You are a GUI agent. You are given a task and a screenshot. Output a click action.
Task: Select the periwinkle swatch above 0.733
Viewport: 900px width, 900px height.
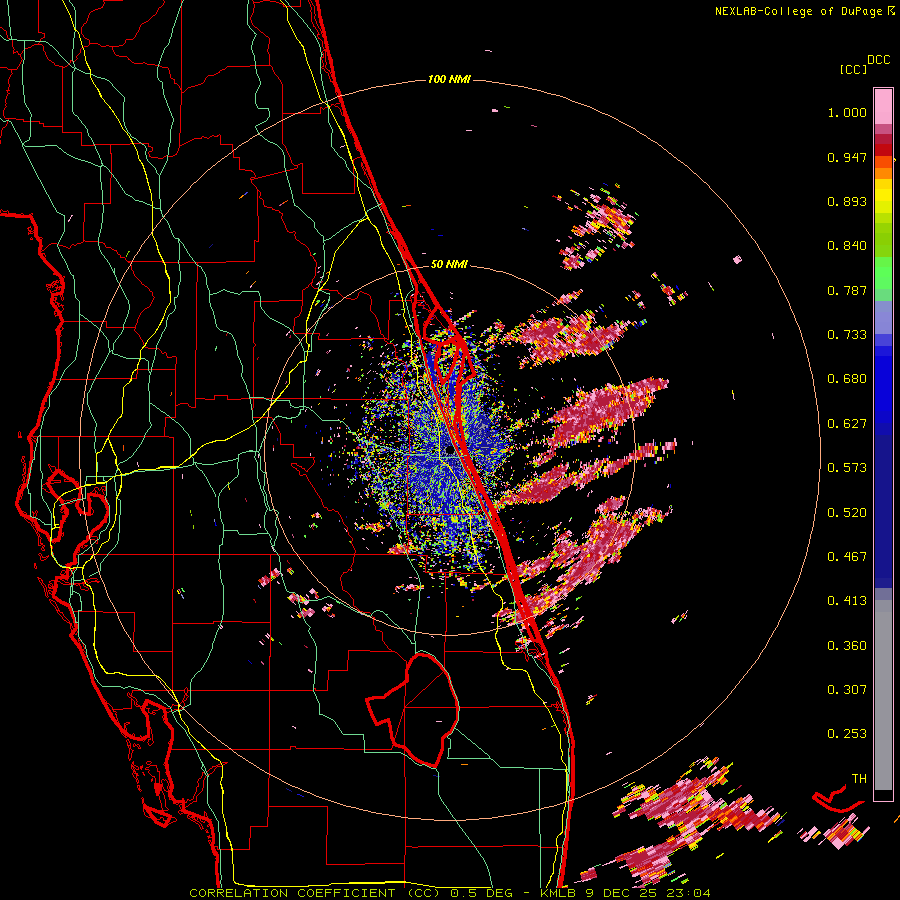pos(883,317)
